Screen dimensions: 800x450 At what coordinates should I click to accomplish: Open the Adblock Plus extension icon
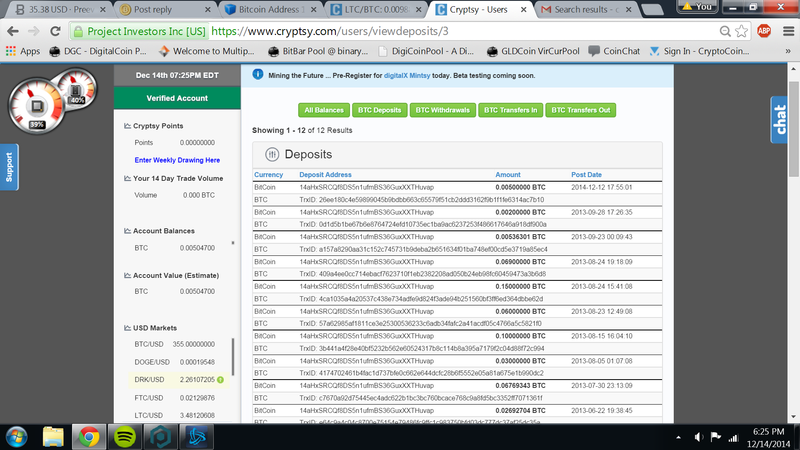(x=764, y=31)
